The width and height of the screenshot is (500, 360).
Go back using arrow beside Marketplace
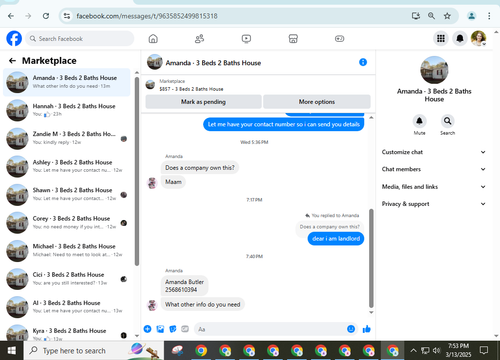coord(12,61)
